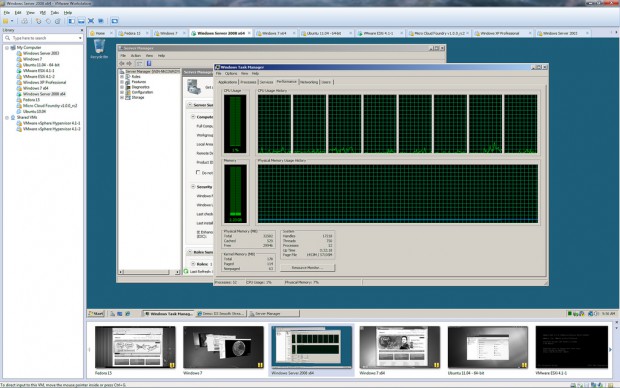Expand the Diagnostics node in Server Manager
This screenshot has width=620, height=388.
[x=122, y=87]
